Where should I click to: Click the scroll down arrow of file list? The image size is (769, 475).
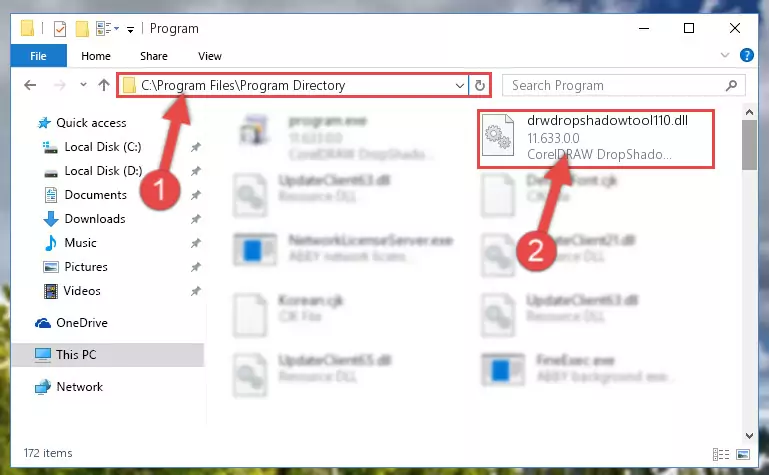[x=749, y=435]
